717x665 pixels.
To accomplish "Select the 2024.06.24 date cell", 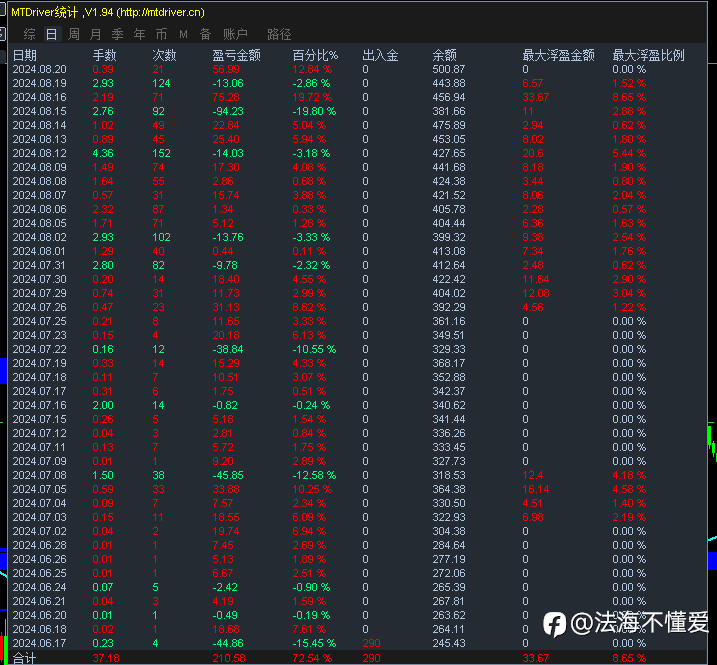I will pyautogui.click(x=39, y=587).
